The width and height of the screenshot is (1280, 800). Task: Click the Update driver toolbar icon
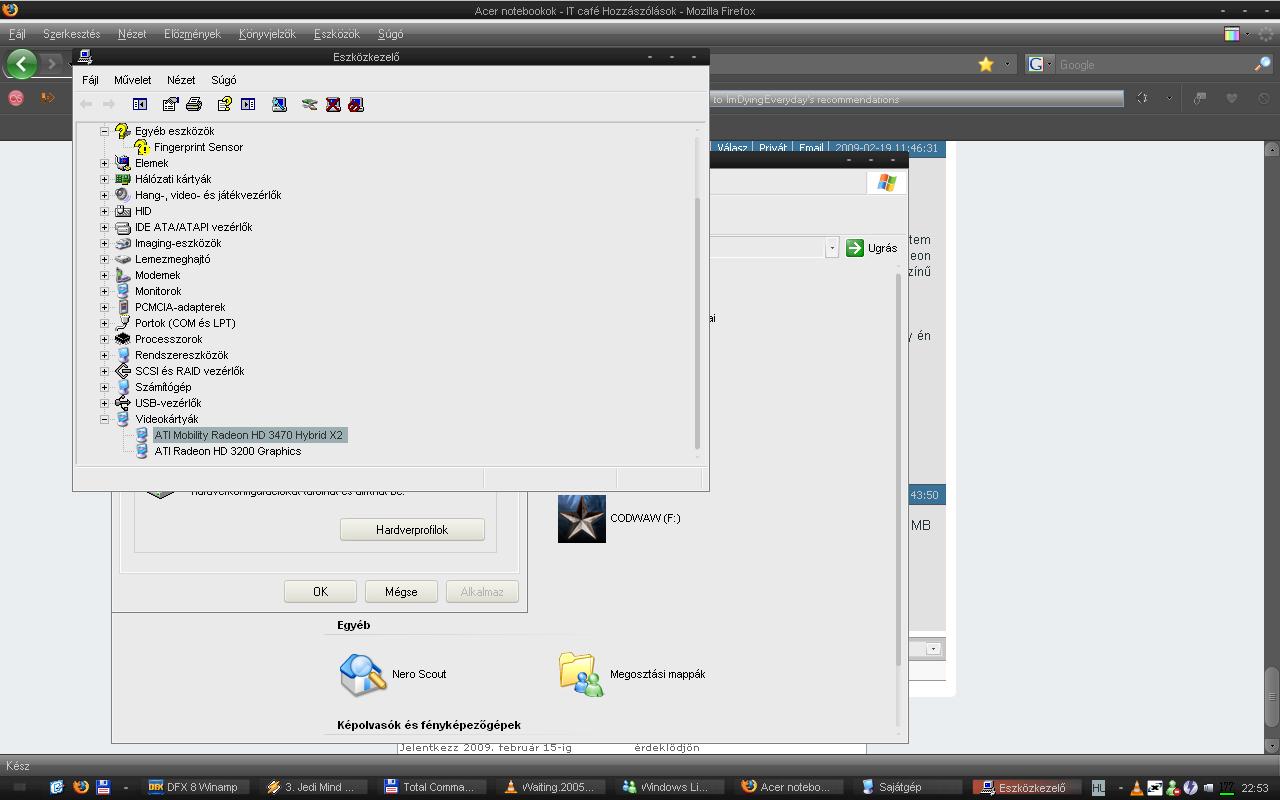click(x=310, y=104)
